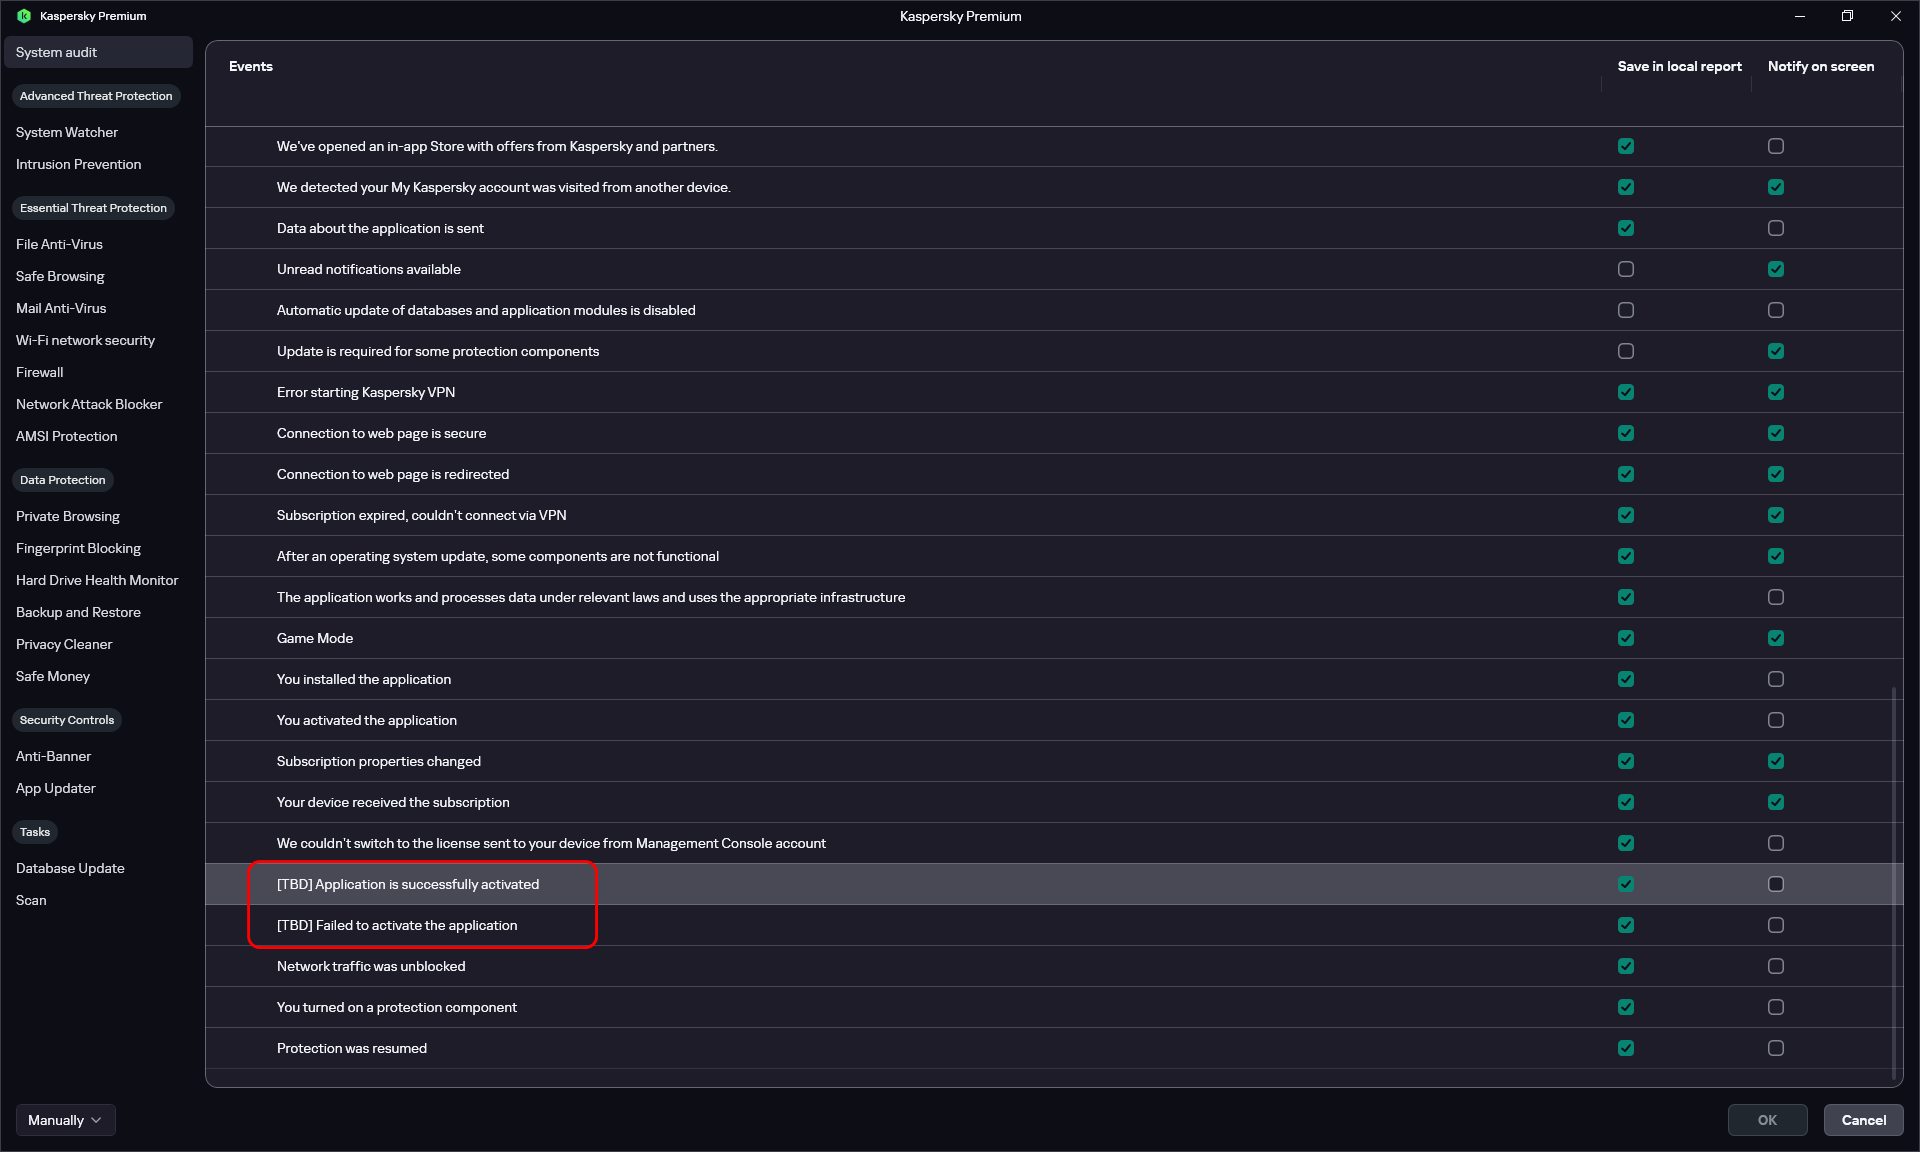Uncheck local report for Failed to activate the application

tap(1626, 925)
